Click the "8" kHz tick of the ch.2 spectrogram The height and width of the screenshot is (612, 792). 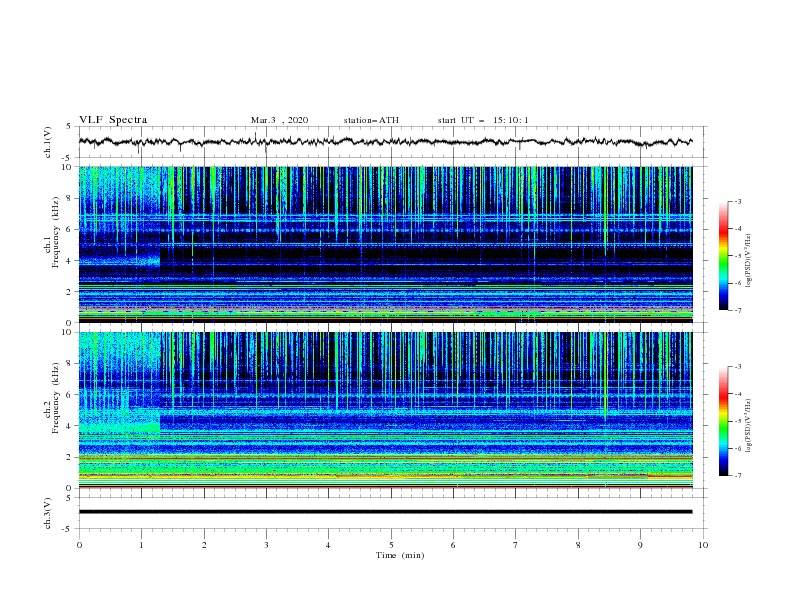pos(70,364)
